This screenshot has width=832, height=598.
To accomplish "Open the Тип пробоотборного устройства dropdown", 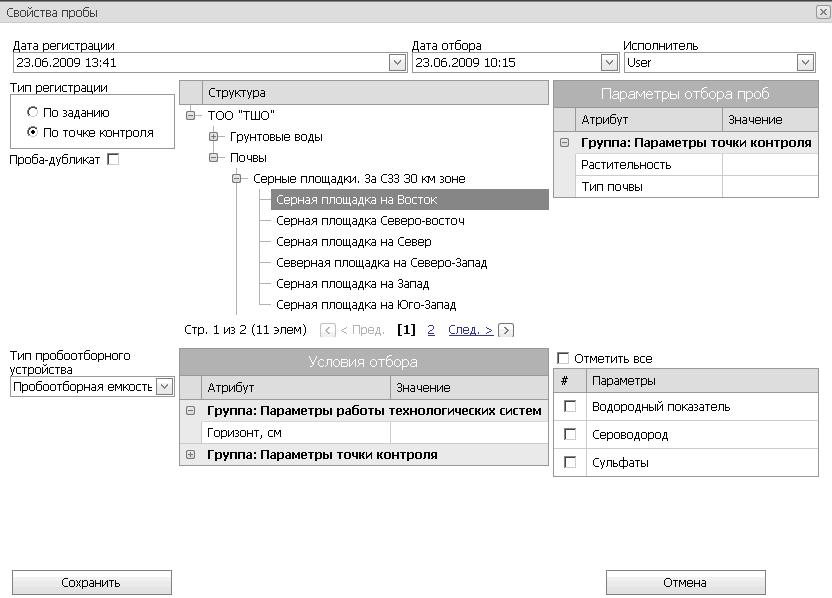I will 165,386.
